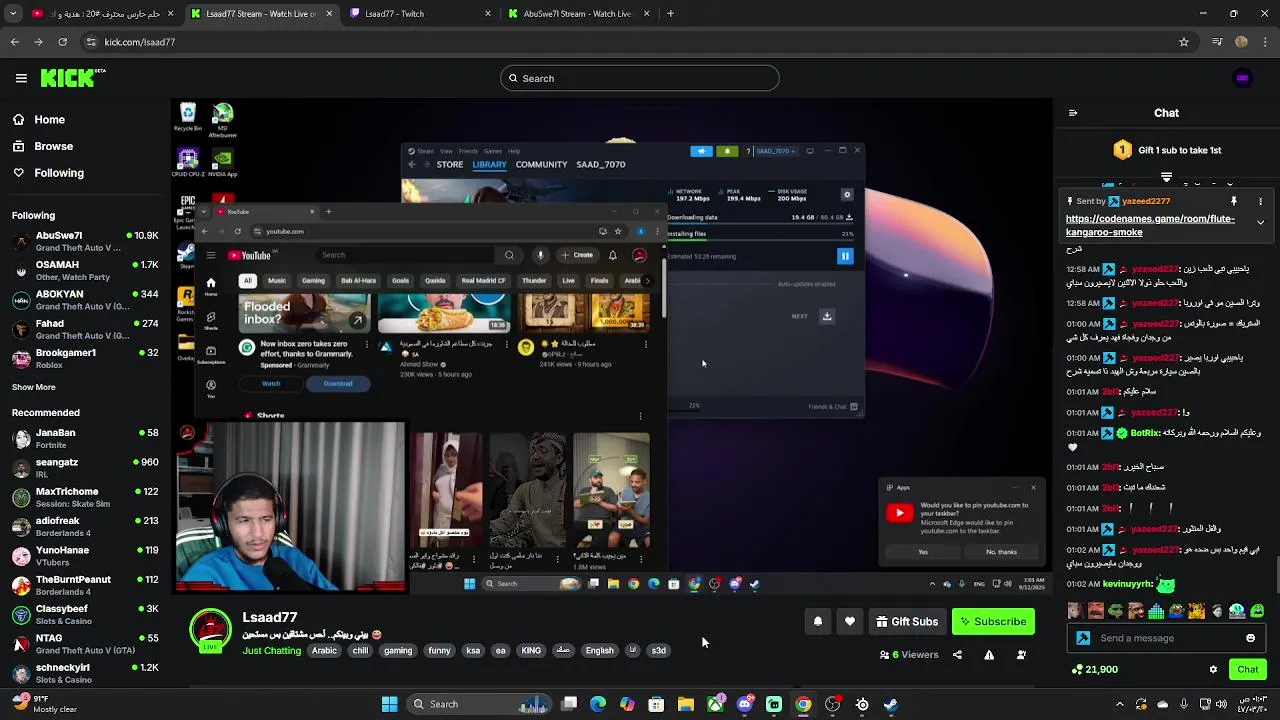Click the Gift Subs button
The height and width of the screenshot is (720, 1280).
pyautogui.click(x=907, y=622)
